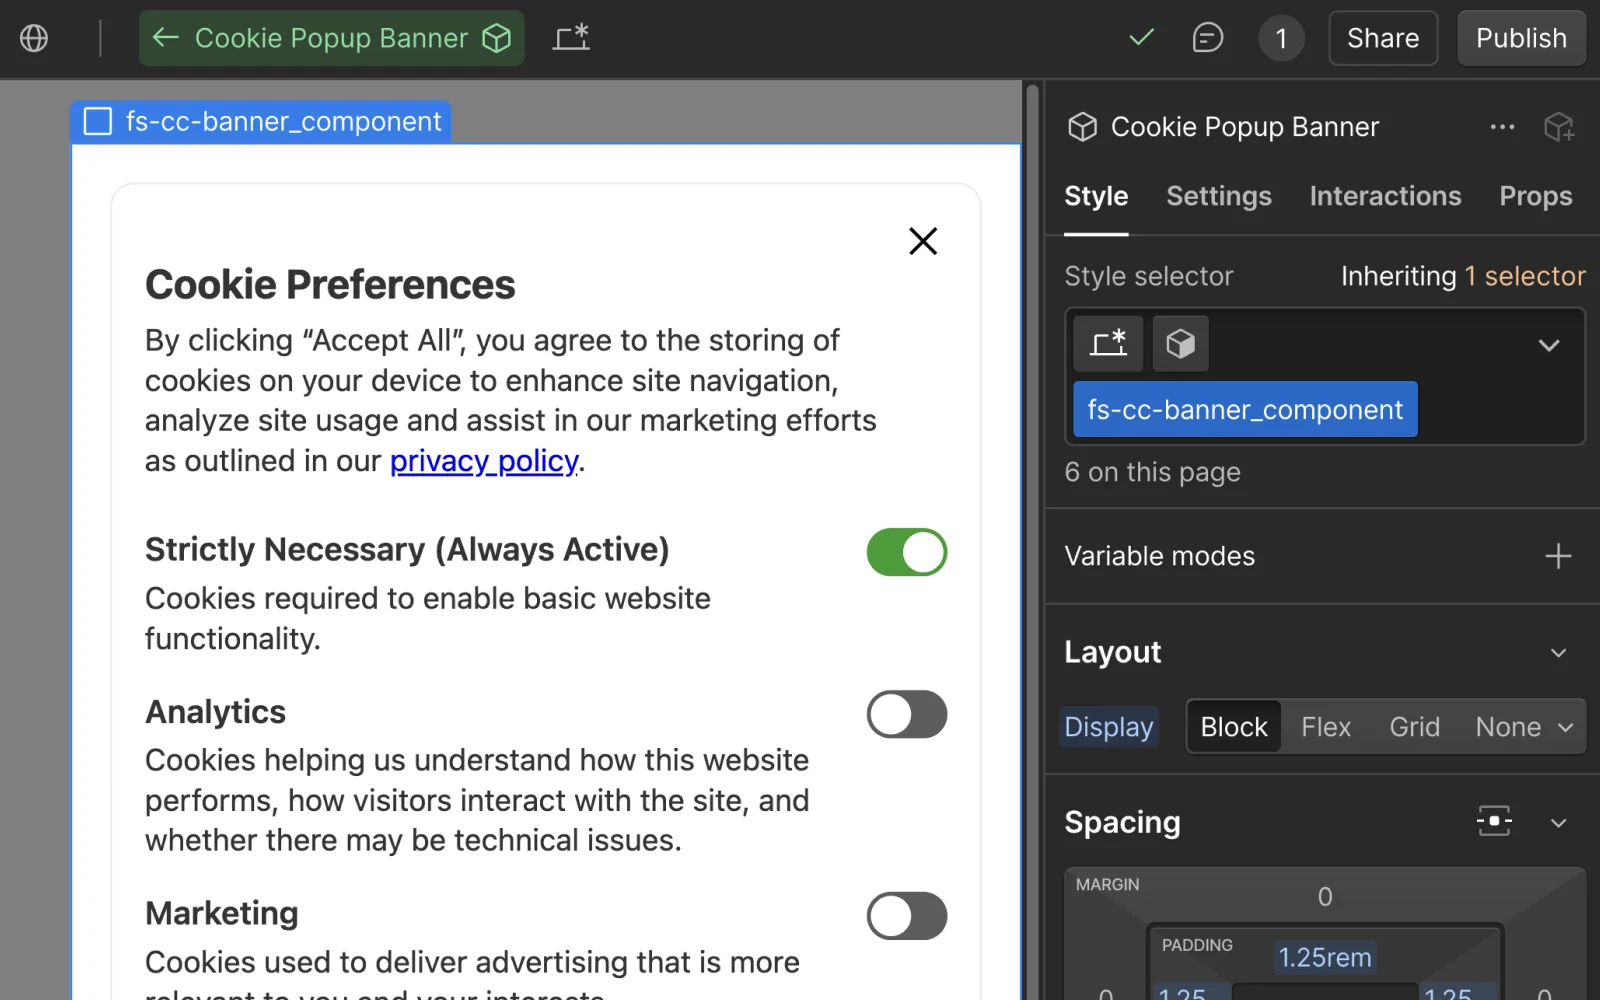Click the top padding 1.25rem value
The width and height of the screenshot is (1600, 1000).
[1324, 958]
